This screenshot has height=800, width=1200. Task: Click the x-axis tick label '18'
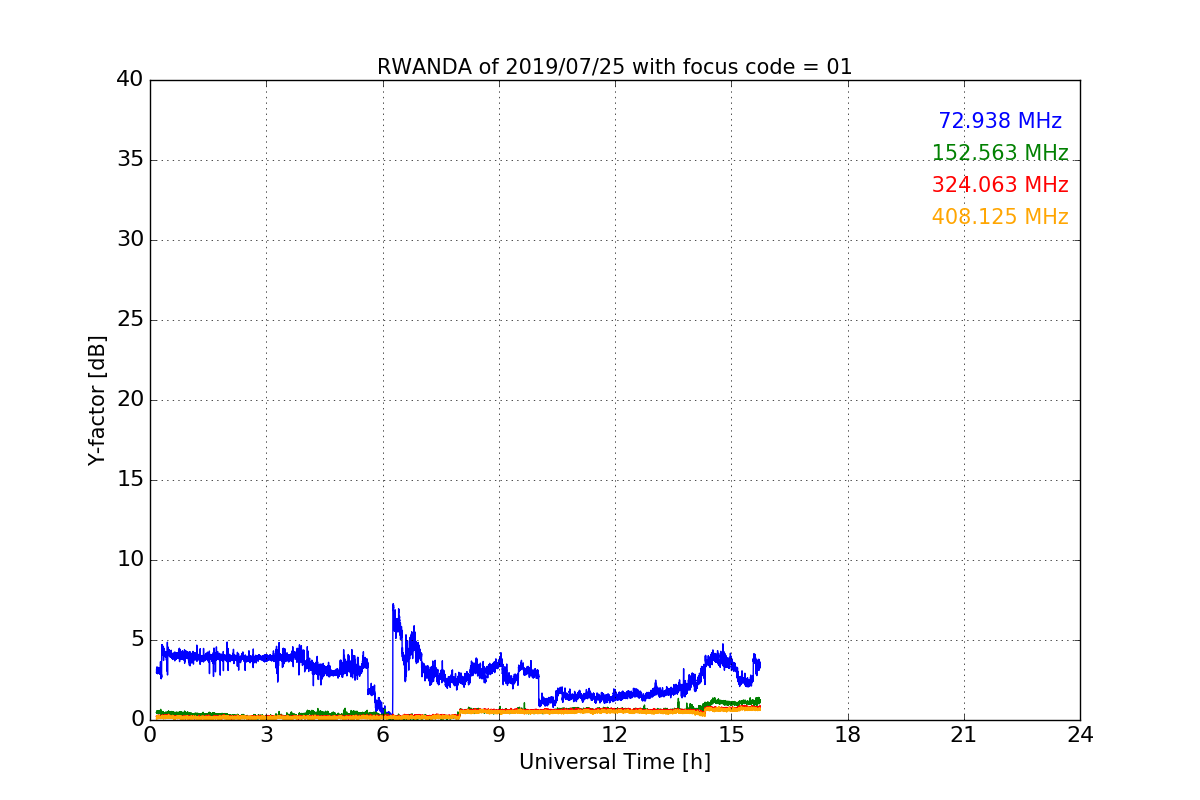848,735
